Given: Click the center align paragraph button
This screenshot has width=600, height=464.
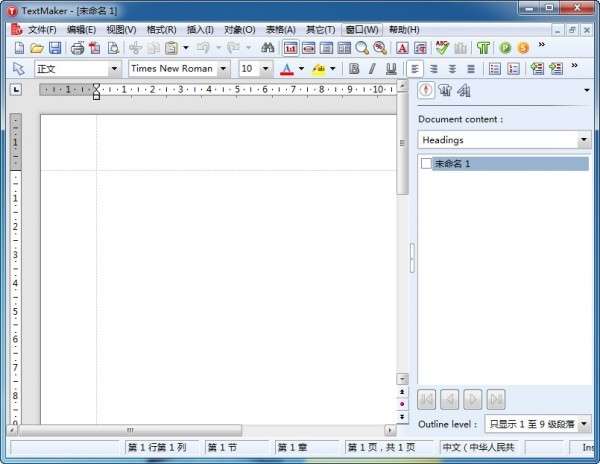Looking at the screenshot, I should point(433,69).
